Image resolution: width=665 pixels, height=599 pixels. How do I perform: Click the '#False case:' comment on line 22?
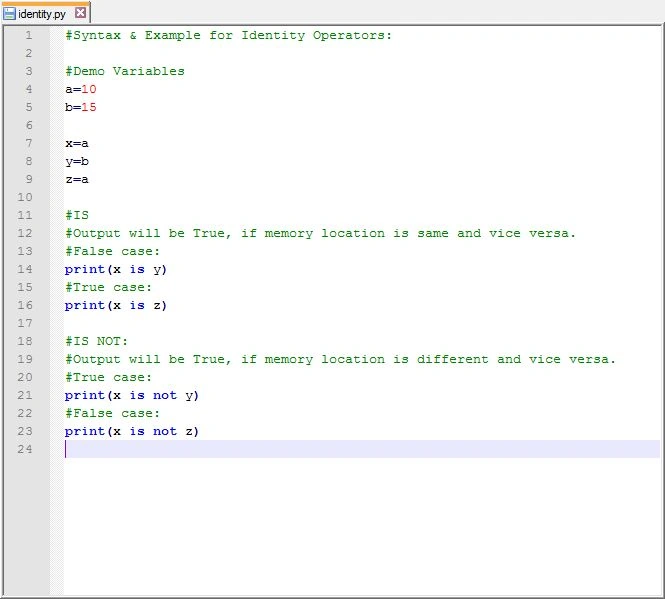(112, 413)
